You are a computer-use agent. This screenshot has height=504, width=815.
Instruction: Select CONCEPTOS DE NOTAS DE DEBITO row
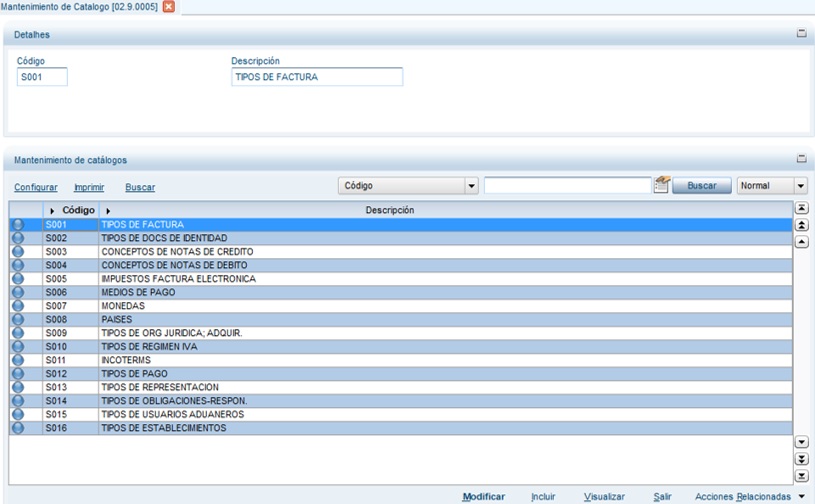click(401, 265)
